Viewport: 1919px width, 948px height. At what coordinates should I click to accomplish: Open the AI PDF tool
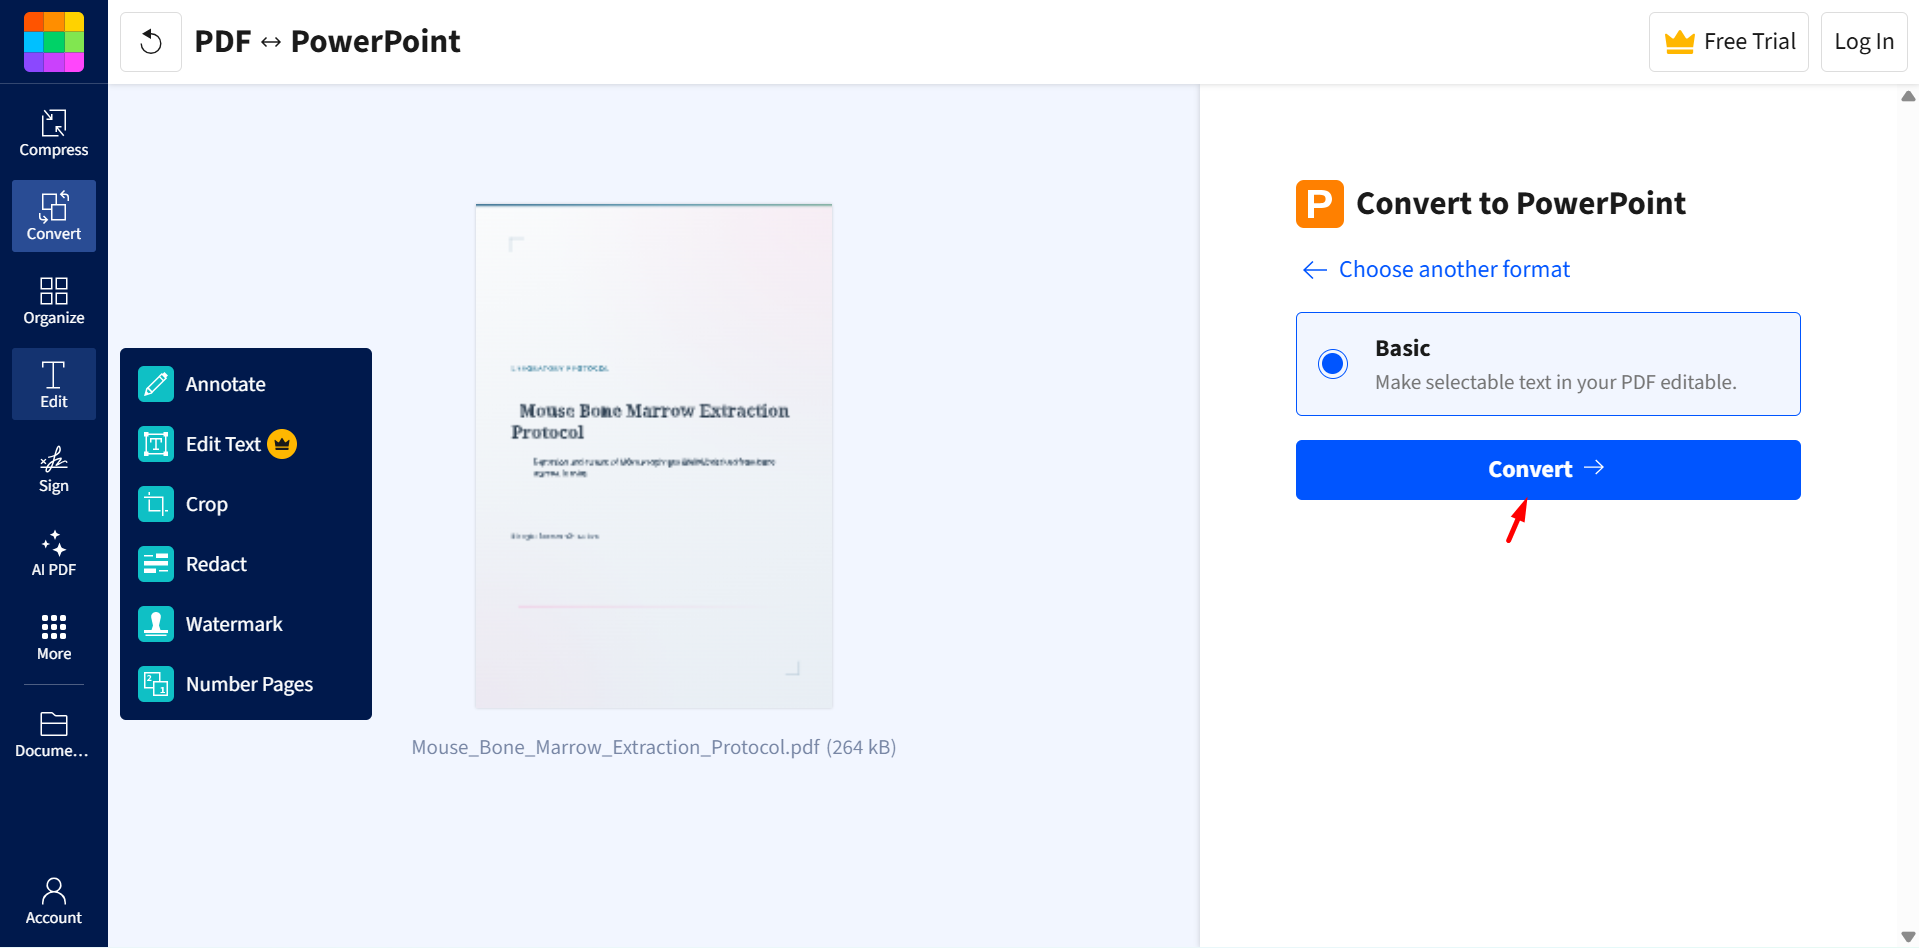(54, 553)
